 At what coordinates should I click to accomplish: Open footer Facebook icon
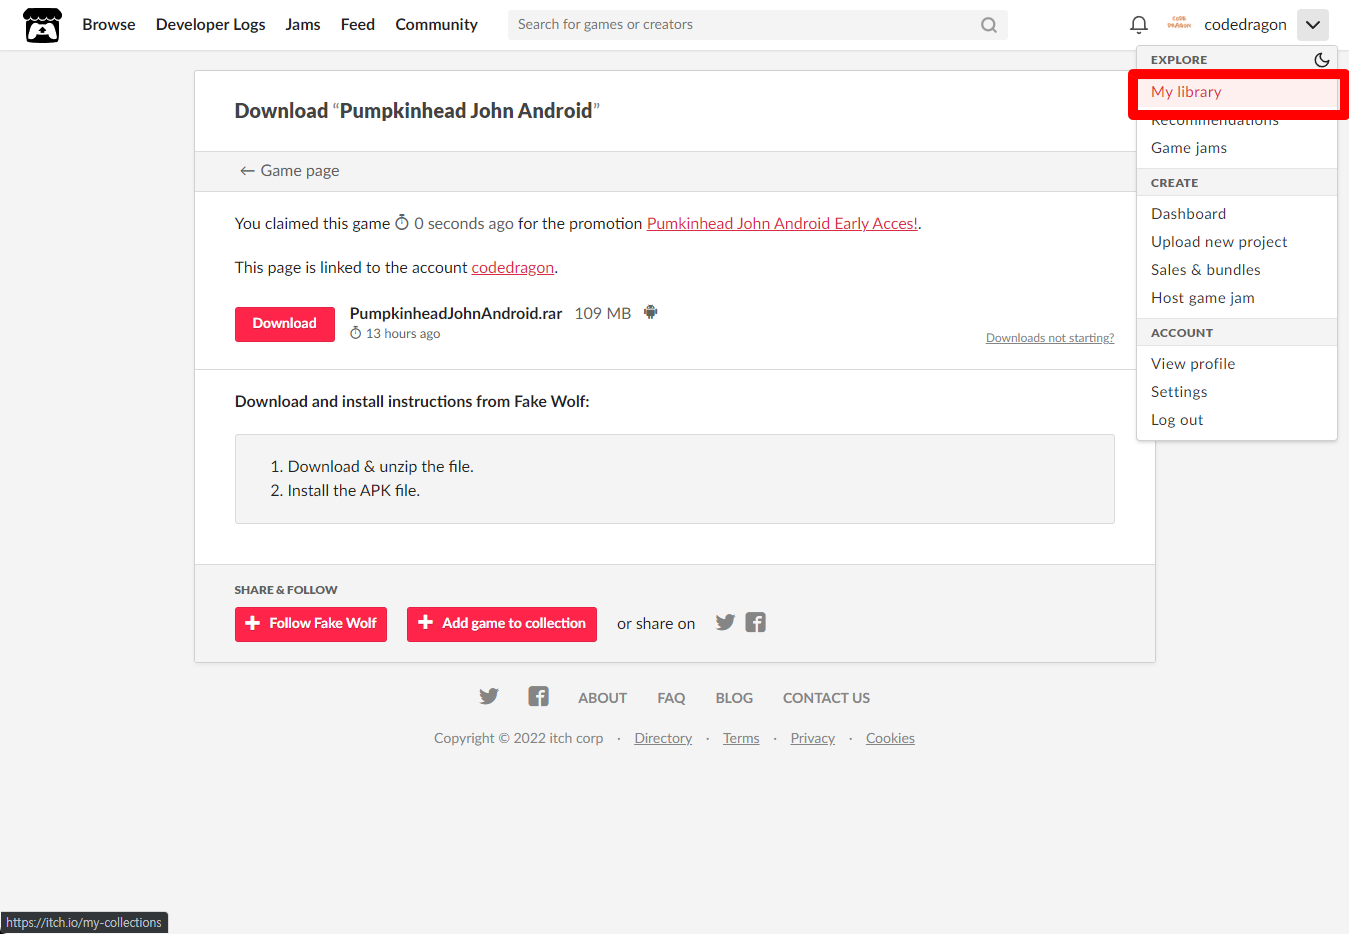(x=538, y=697)
